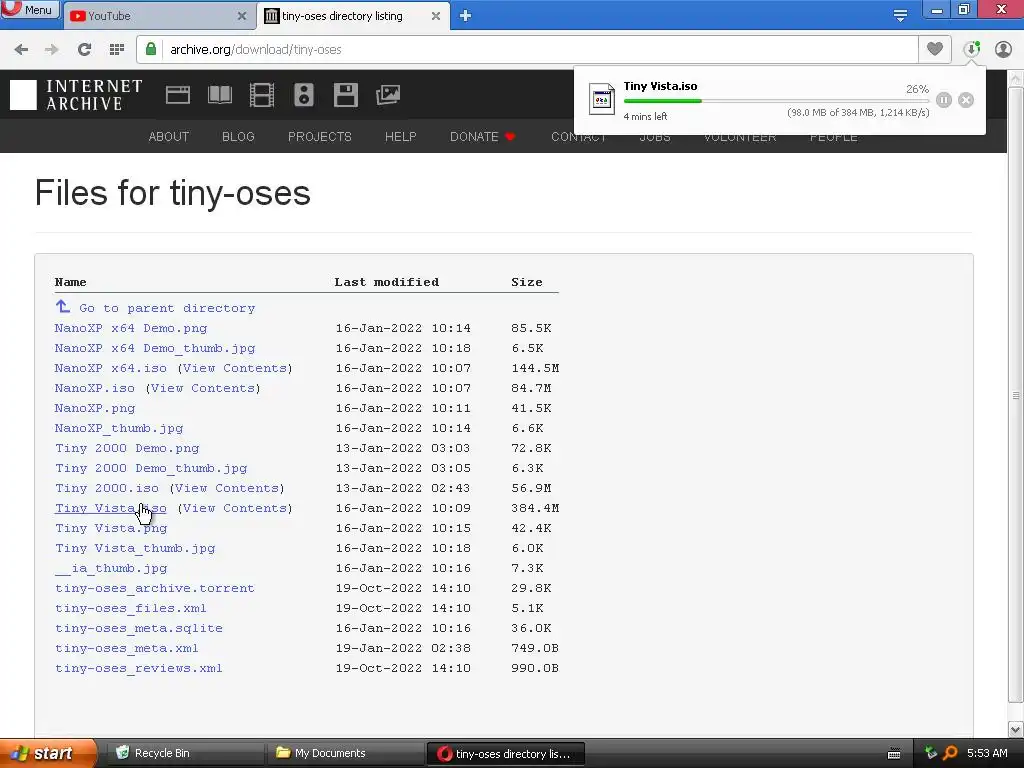
Task: Go forward to next page
Action: tap(52, 49)
